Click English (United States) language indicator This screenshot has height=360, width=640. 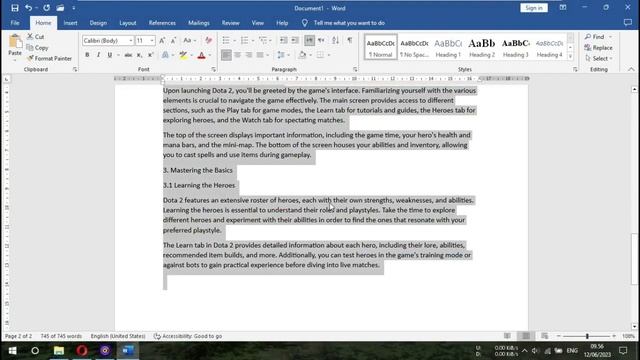point(118,336)
